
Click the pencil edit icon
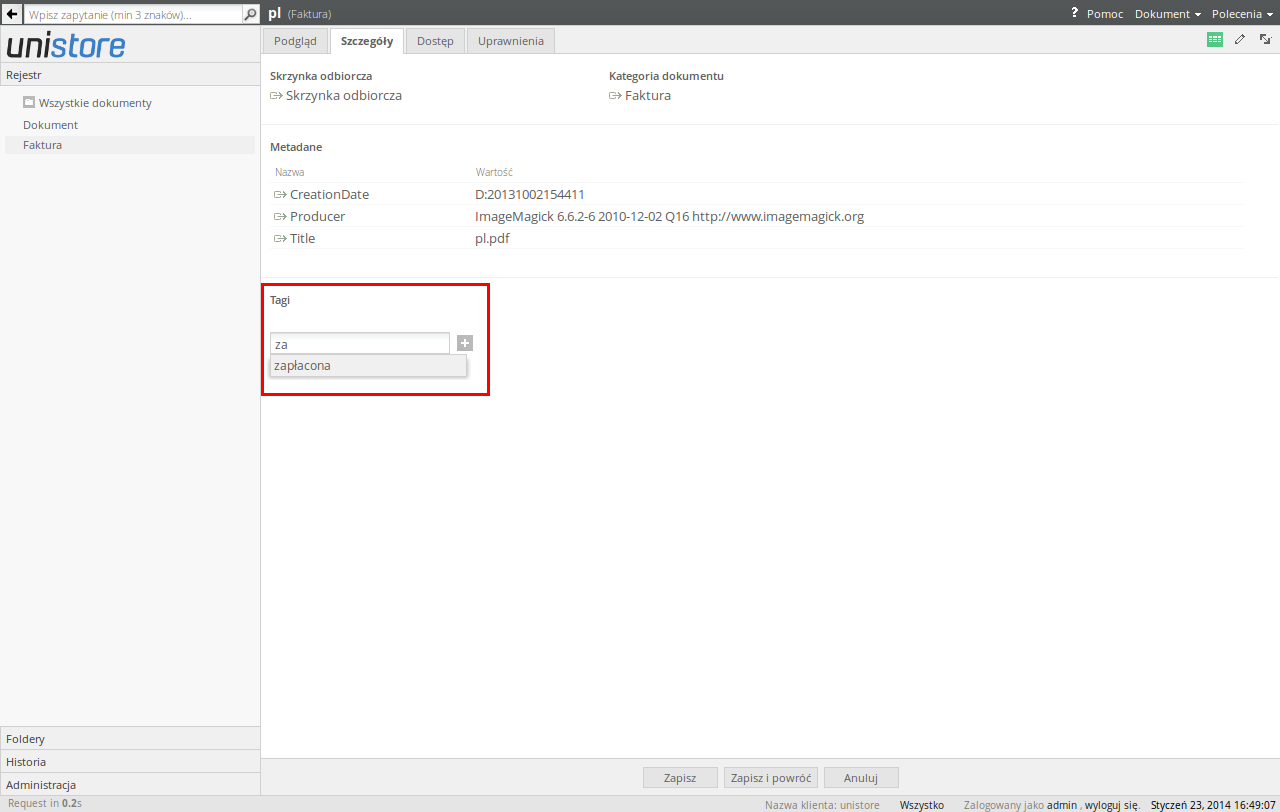pos(1240,39)
